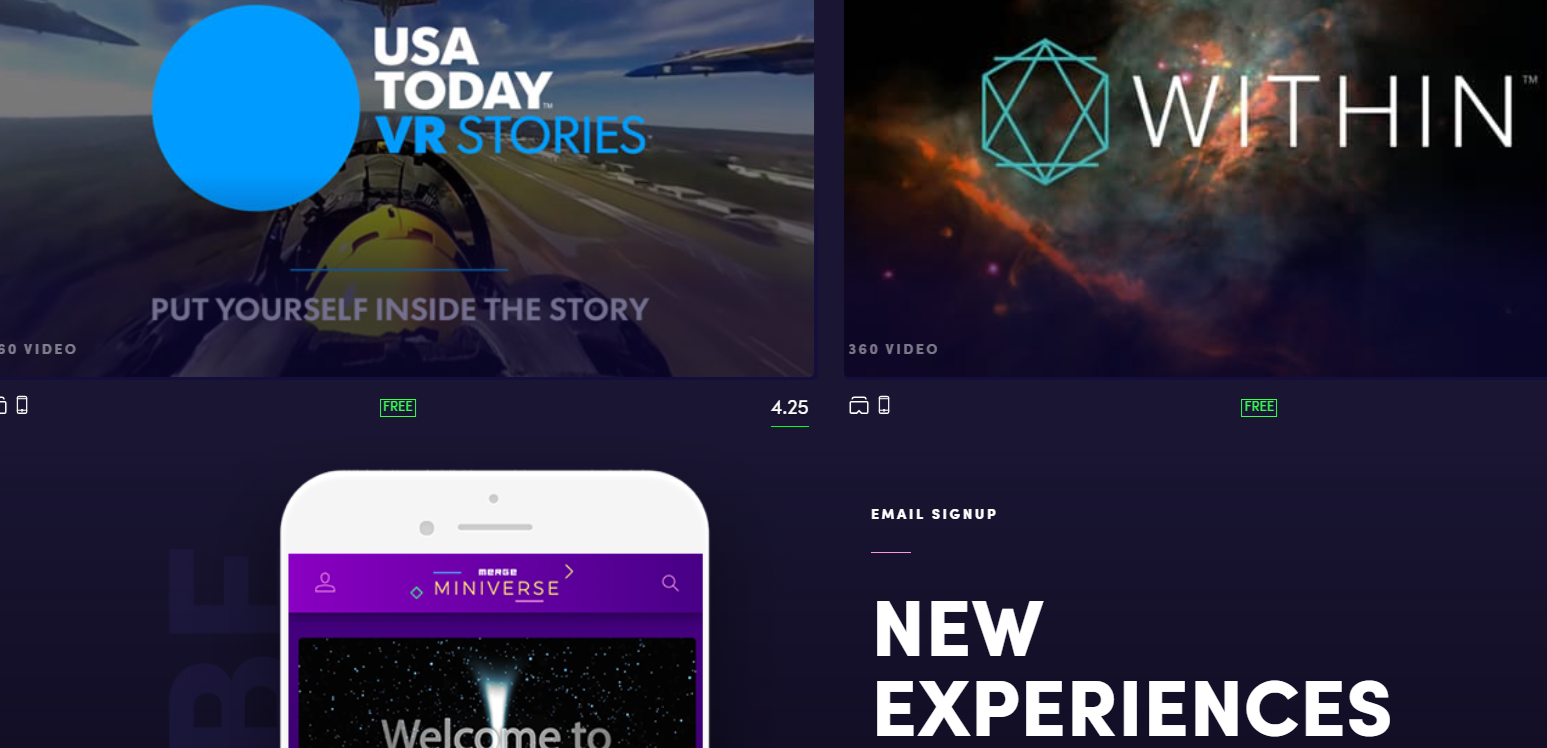Image resolution: width=1547 pixels, height=748 pixels.
Task: Click the Merge Miniverse logo text
Action: point(496,584)
